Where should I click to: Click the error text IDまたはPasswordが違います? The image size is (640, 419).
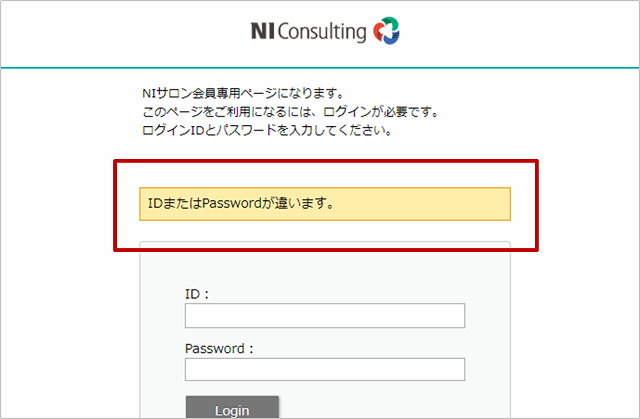(x=241, y=203)
